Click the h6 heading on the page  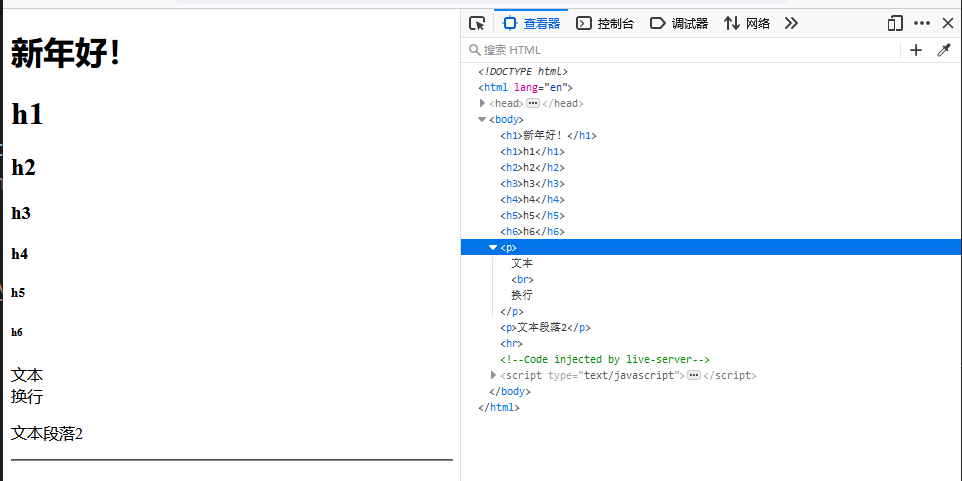coord(17,333)
